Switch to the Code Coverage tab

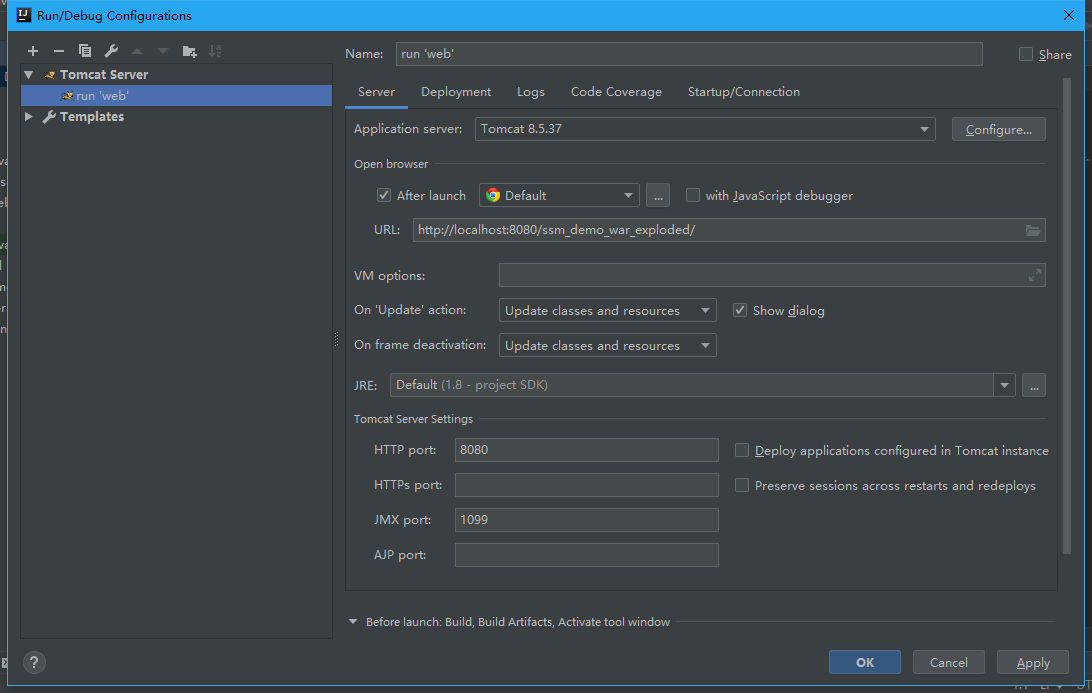(616, 92)
